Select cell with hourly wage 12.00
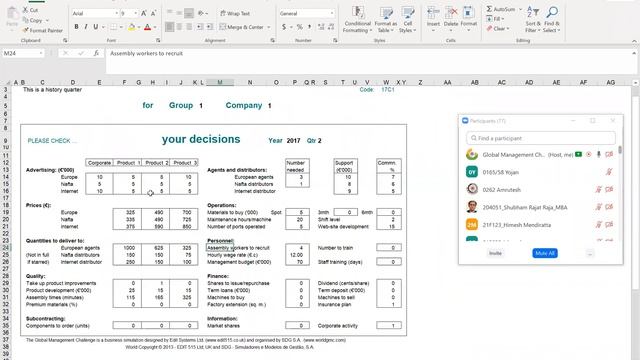640x360 pixels. tap(297, 255)
